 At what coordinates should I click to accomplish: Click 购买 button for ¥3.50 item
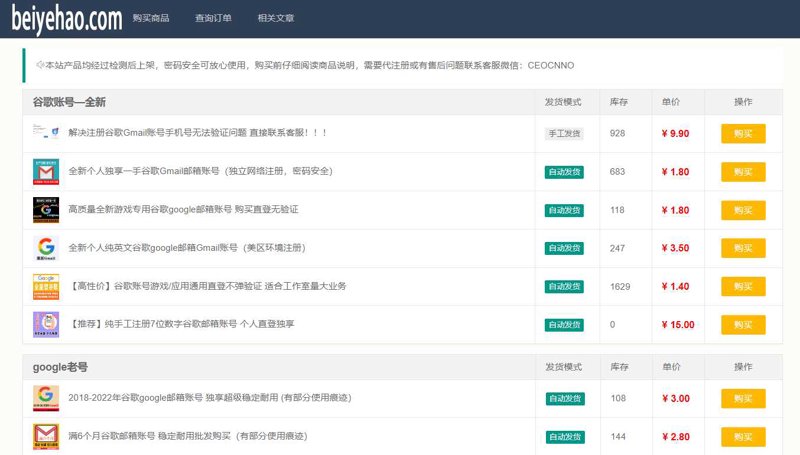743,248
